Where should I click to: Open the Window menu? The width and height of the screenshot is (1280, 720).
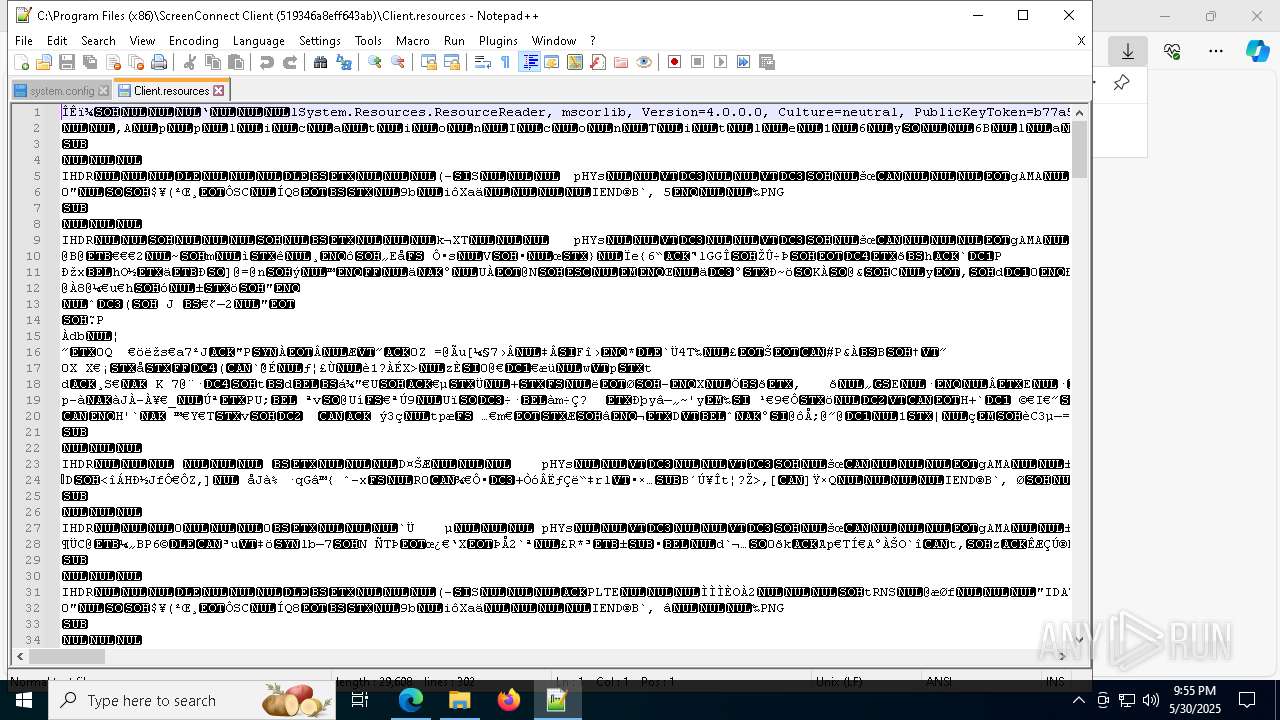click(553, 41)
